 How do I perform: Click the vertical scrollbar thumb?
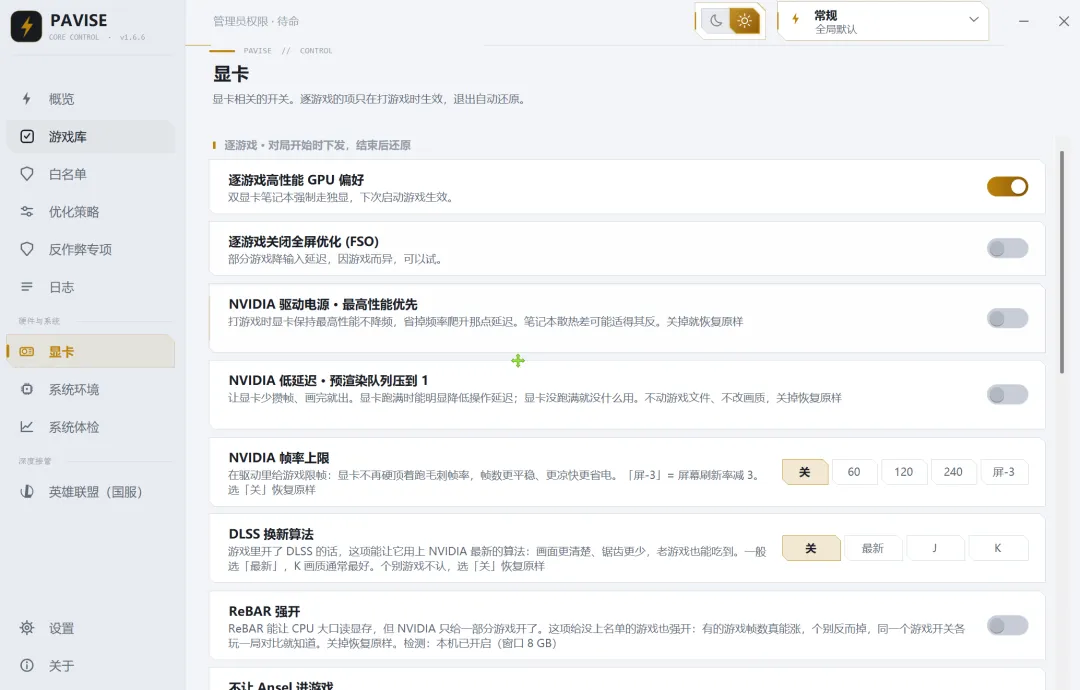(x=1061, y=262)
